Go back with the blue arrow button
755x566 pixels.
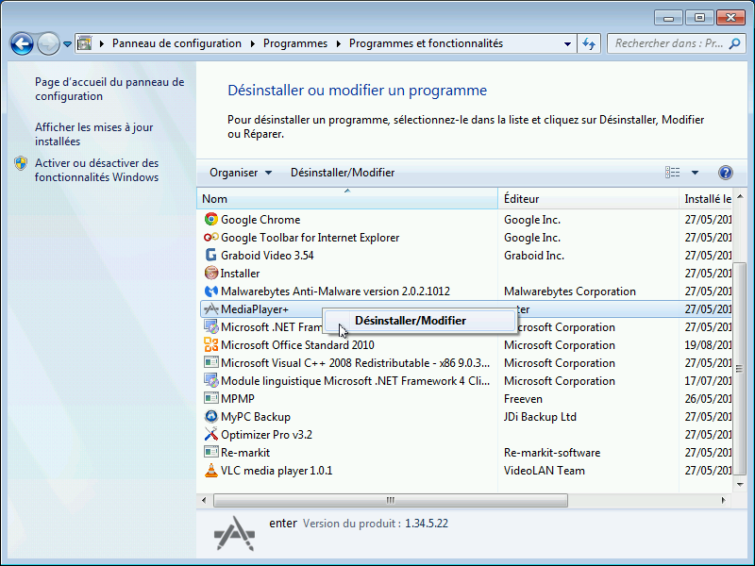(x=22, y=44)
